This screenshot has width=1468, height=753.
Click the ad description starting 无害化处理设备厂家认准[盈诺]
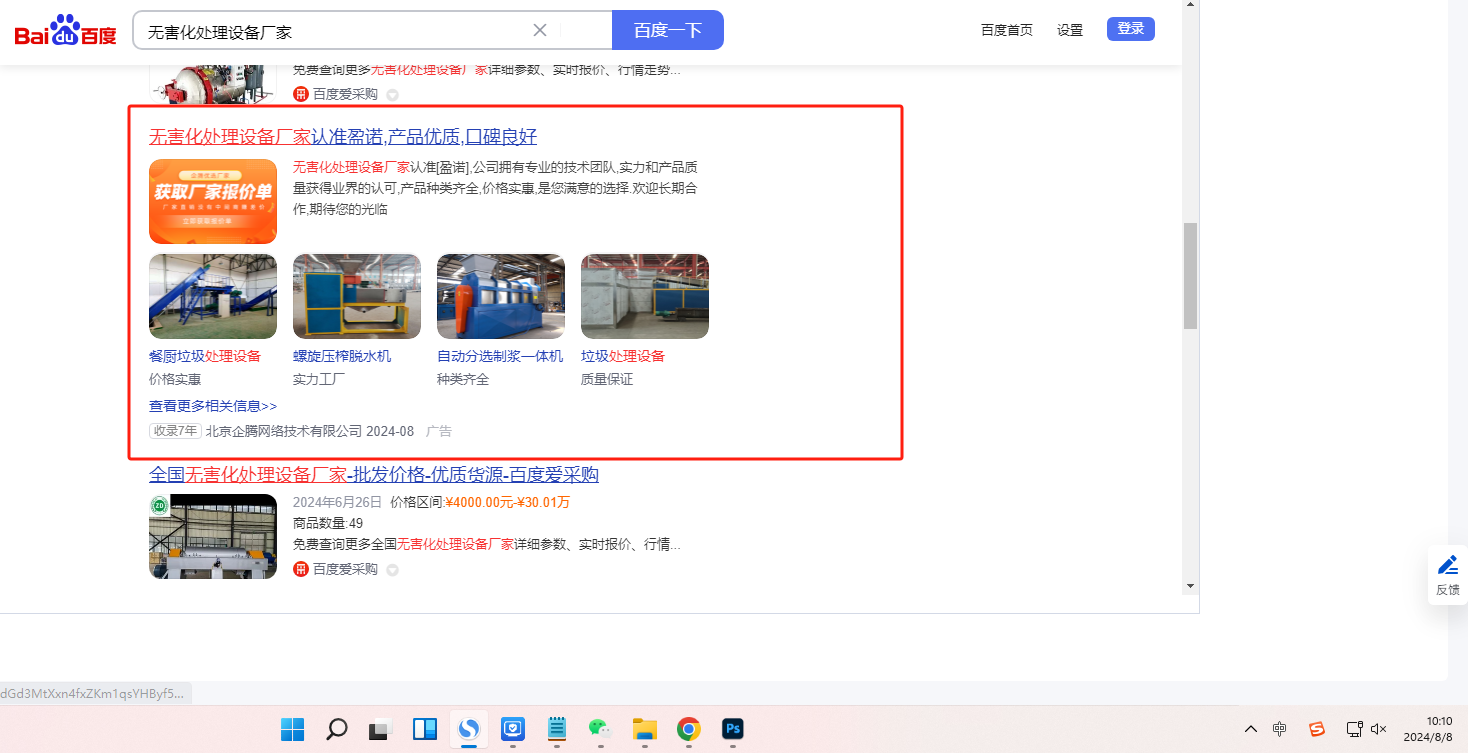coord(495,188)
